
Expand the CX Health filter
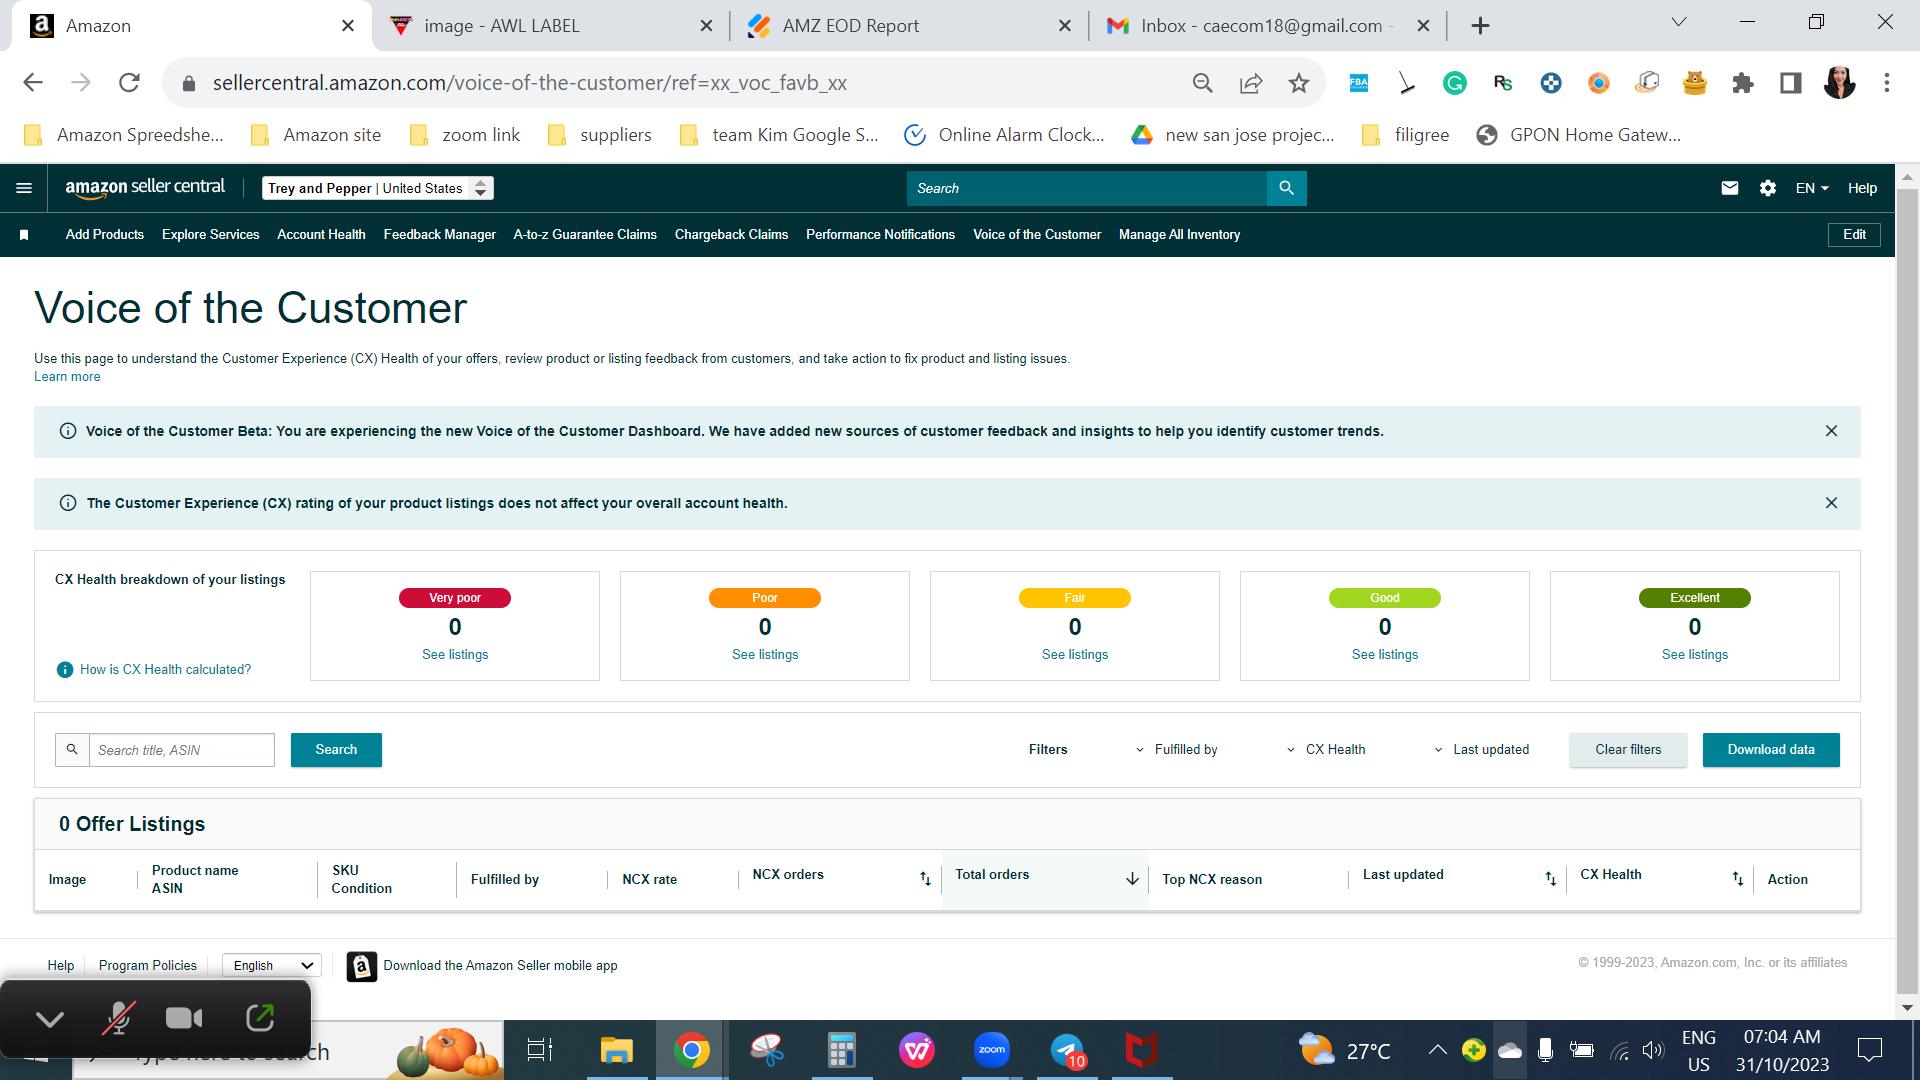pyautogui.click(x=1325, y=750)
